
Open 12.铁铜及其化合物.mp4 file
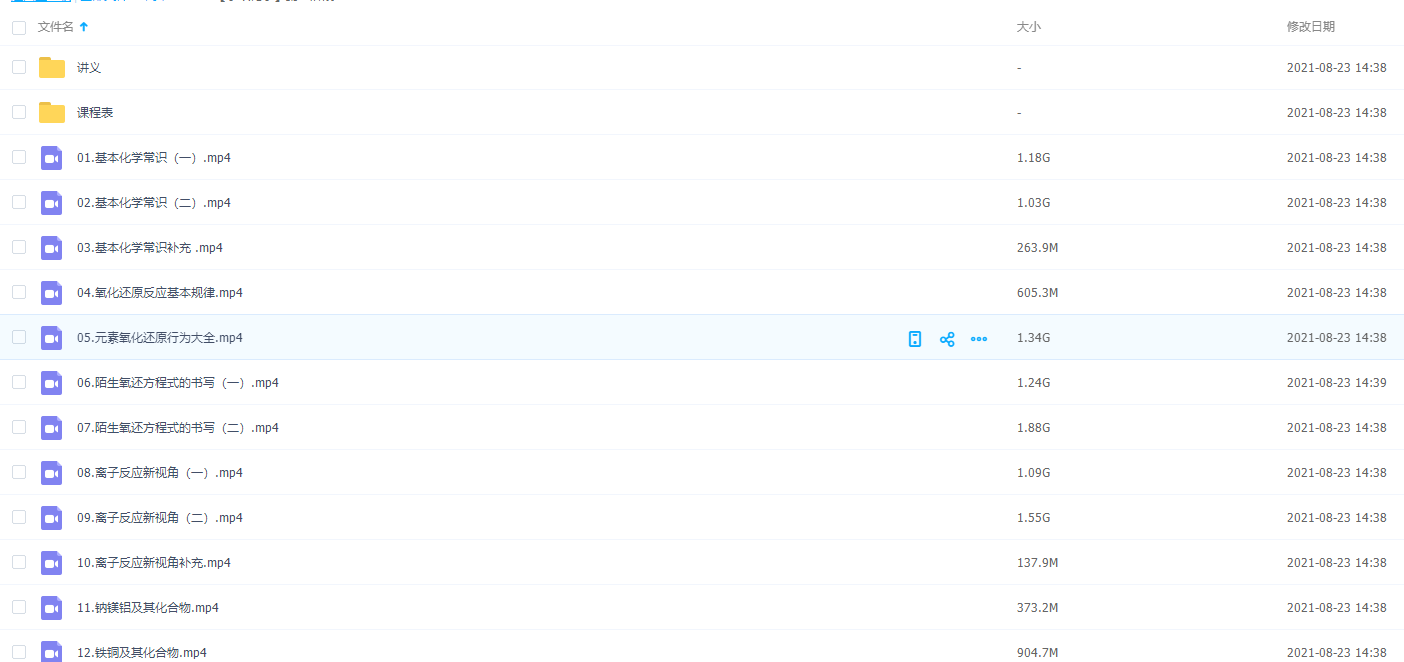[x=142, y=652]
